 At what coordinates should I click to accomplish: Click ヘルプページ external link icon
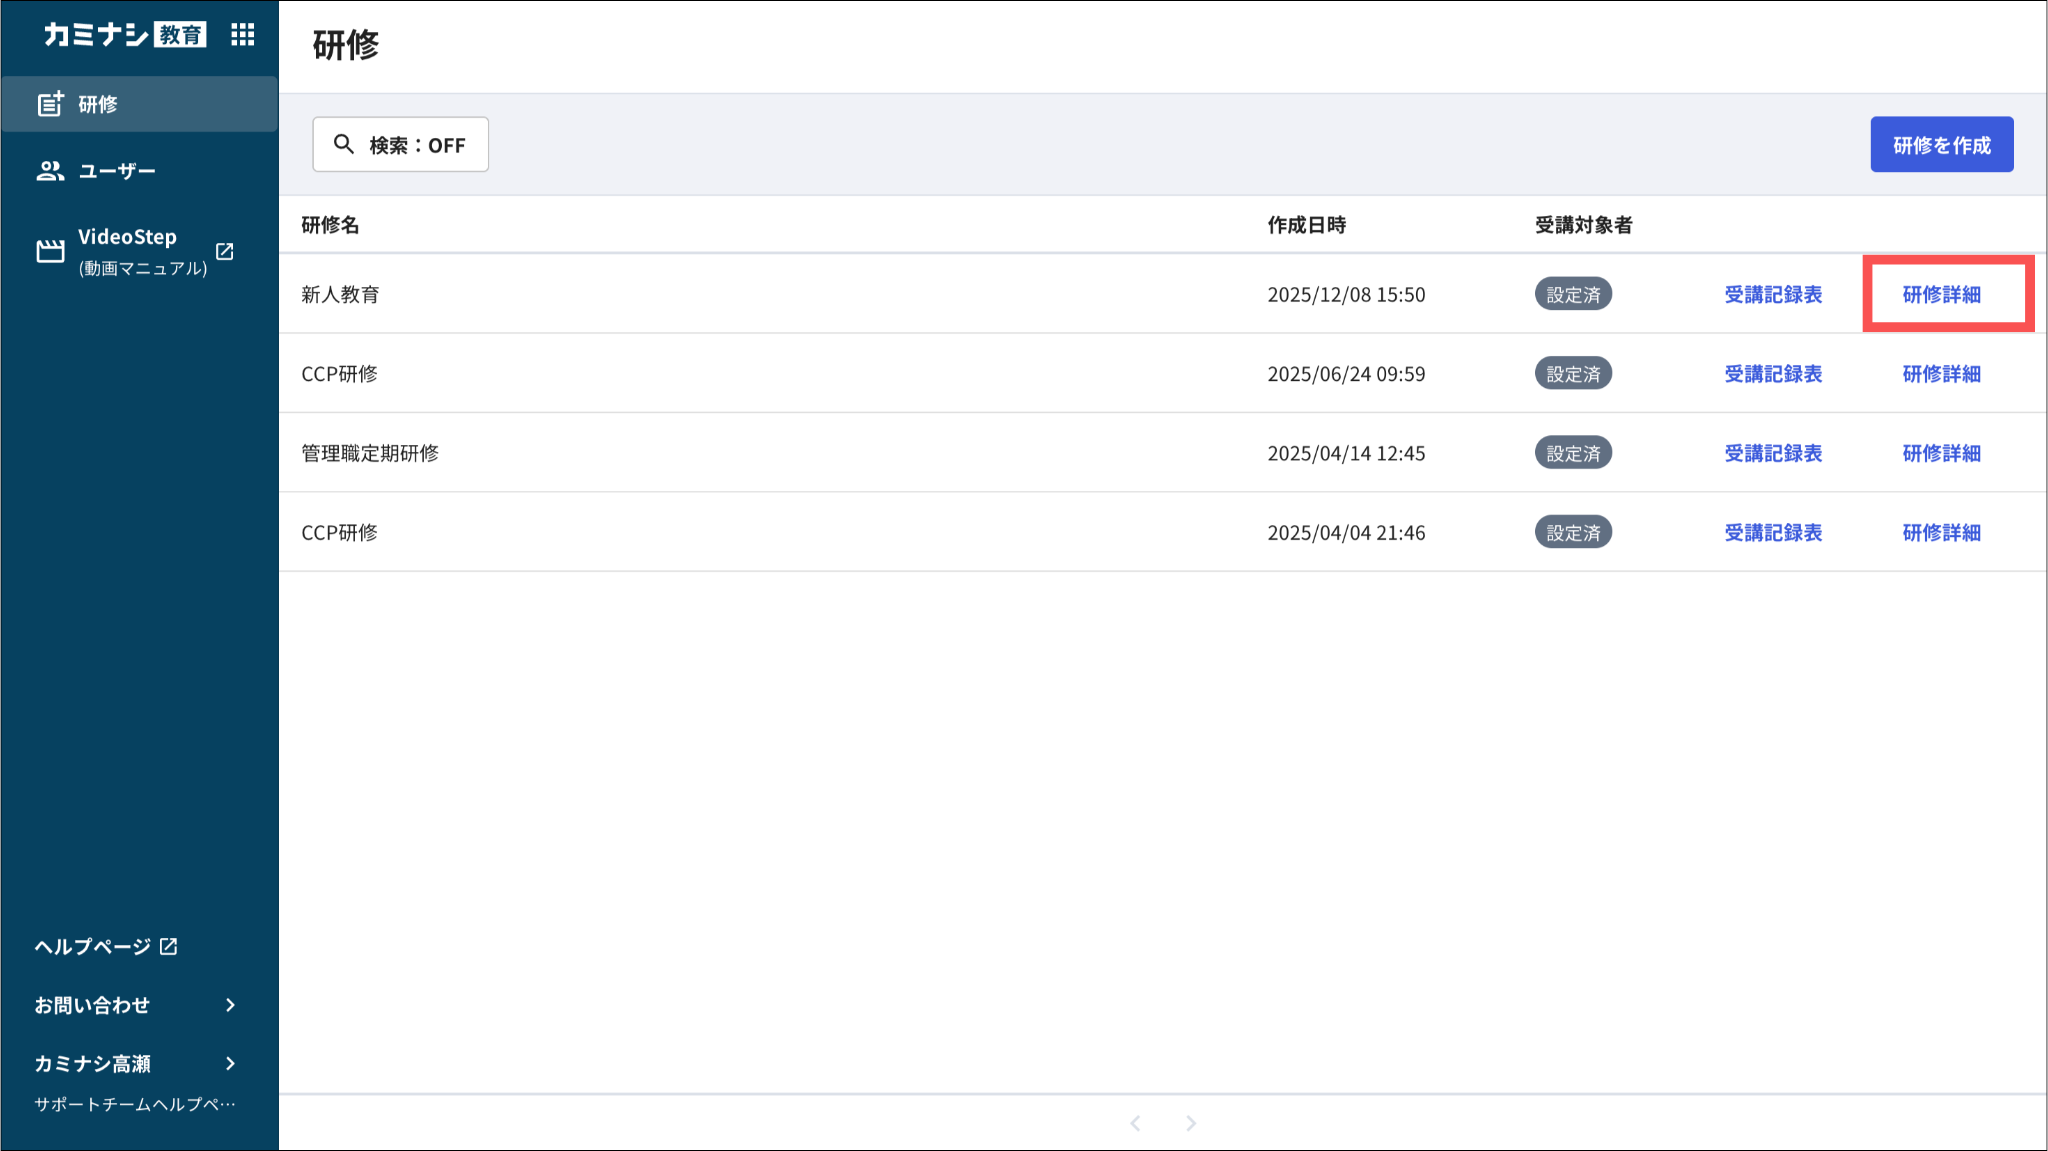click(169, 946)
